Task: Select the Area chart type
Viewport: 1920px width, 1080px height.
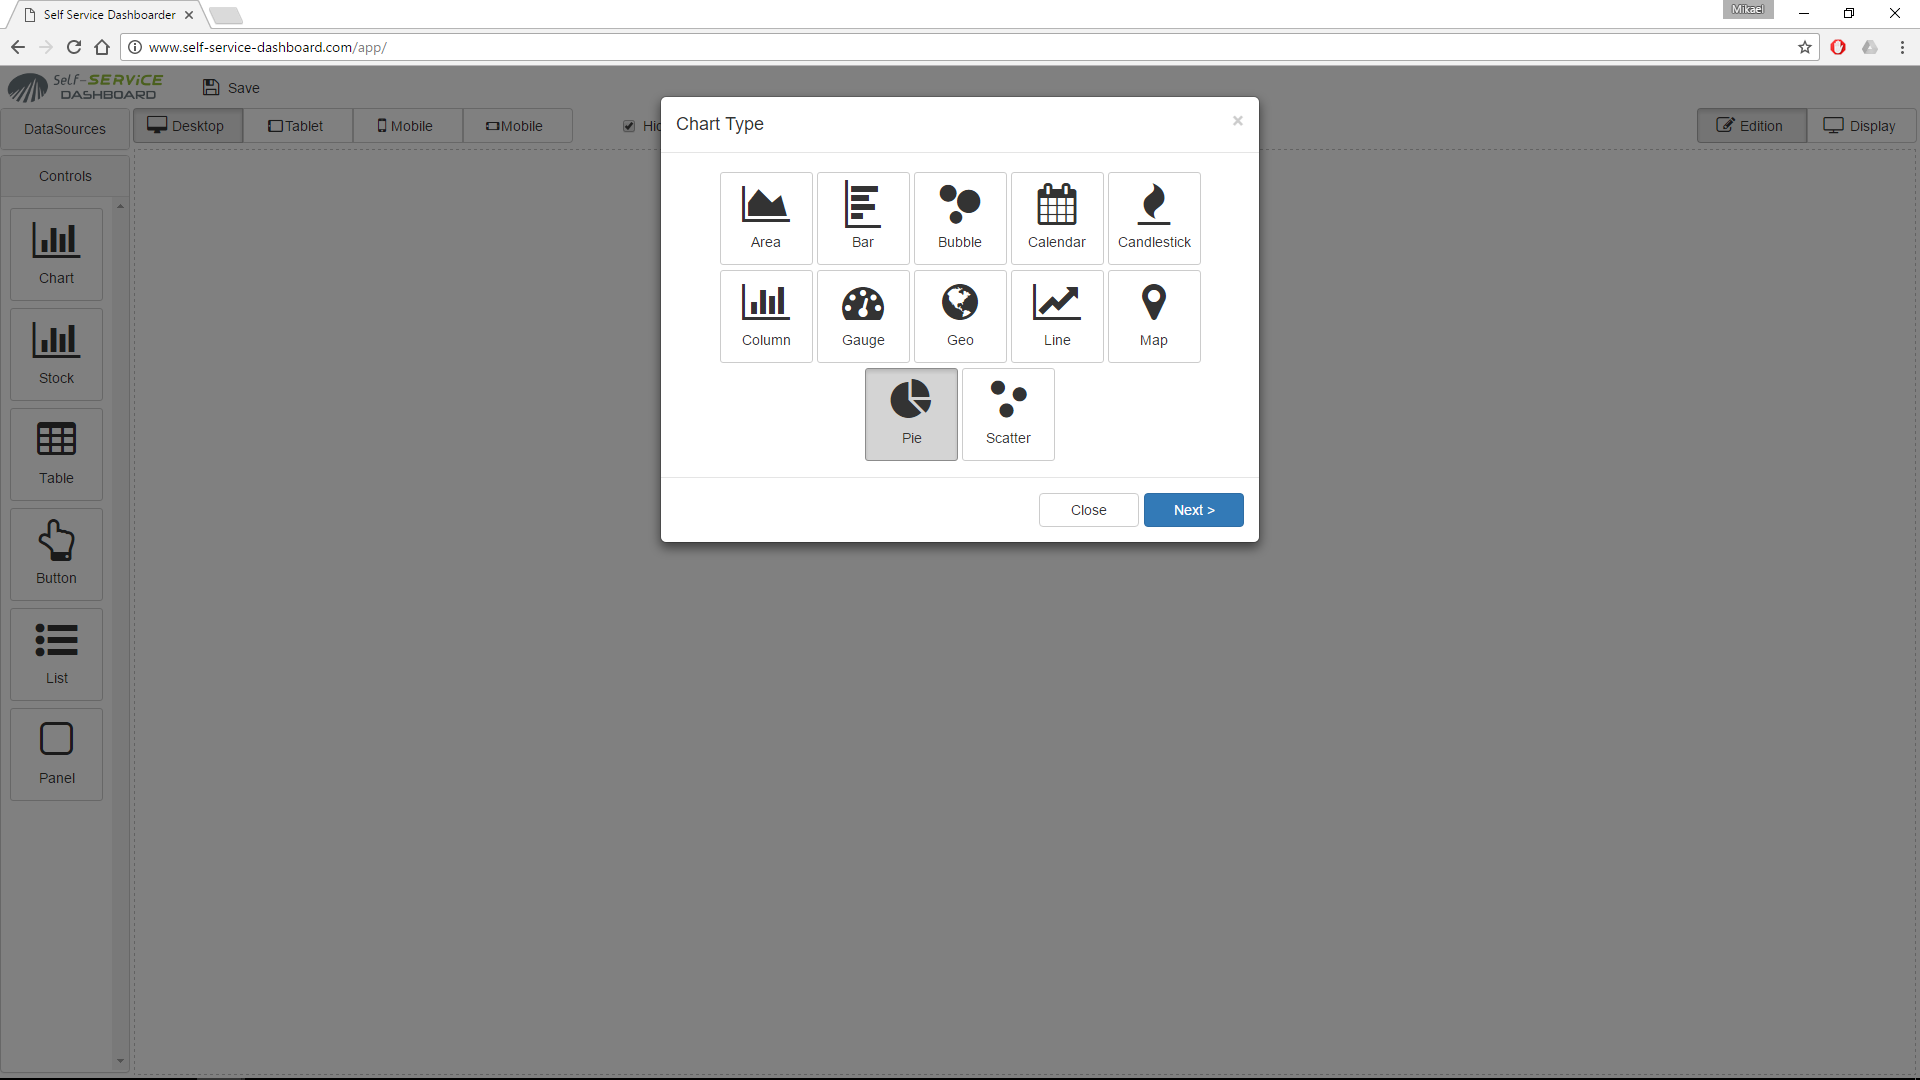Action: 766,216
